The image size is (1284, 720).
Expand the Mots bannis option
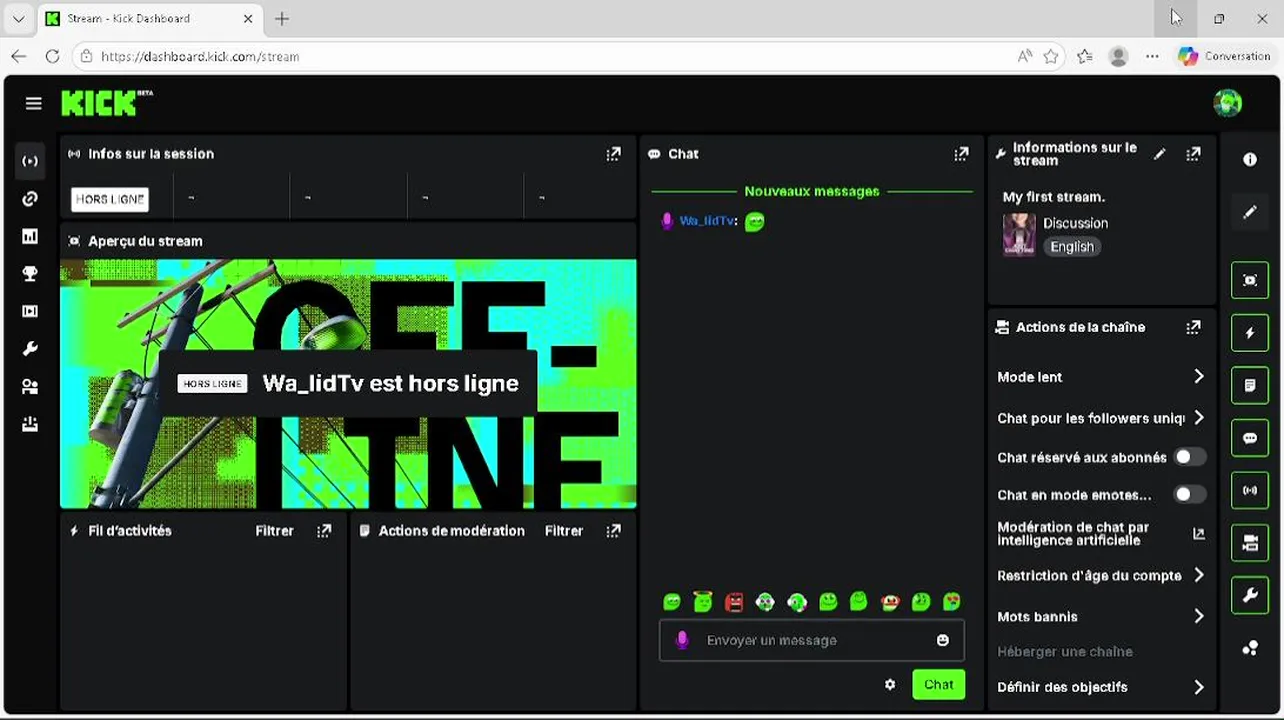pyautogui.click(x=1101, y=616)
